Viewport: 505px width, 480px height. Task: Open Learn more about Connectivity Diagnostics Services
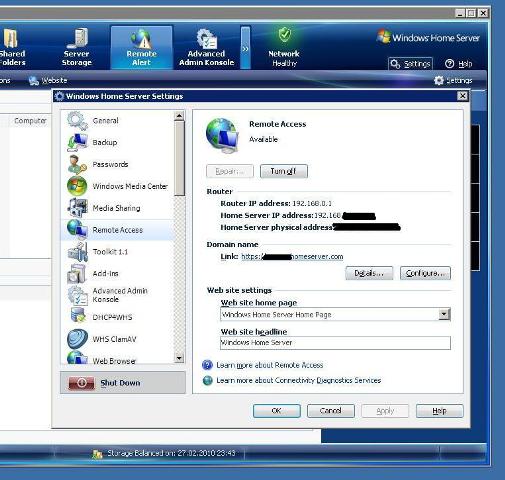(x=299, y=380)
